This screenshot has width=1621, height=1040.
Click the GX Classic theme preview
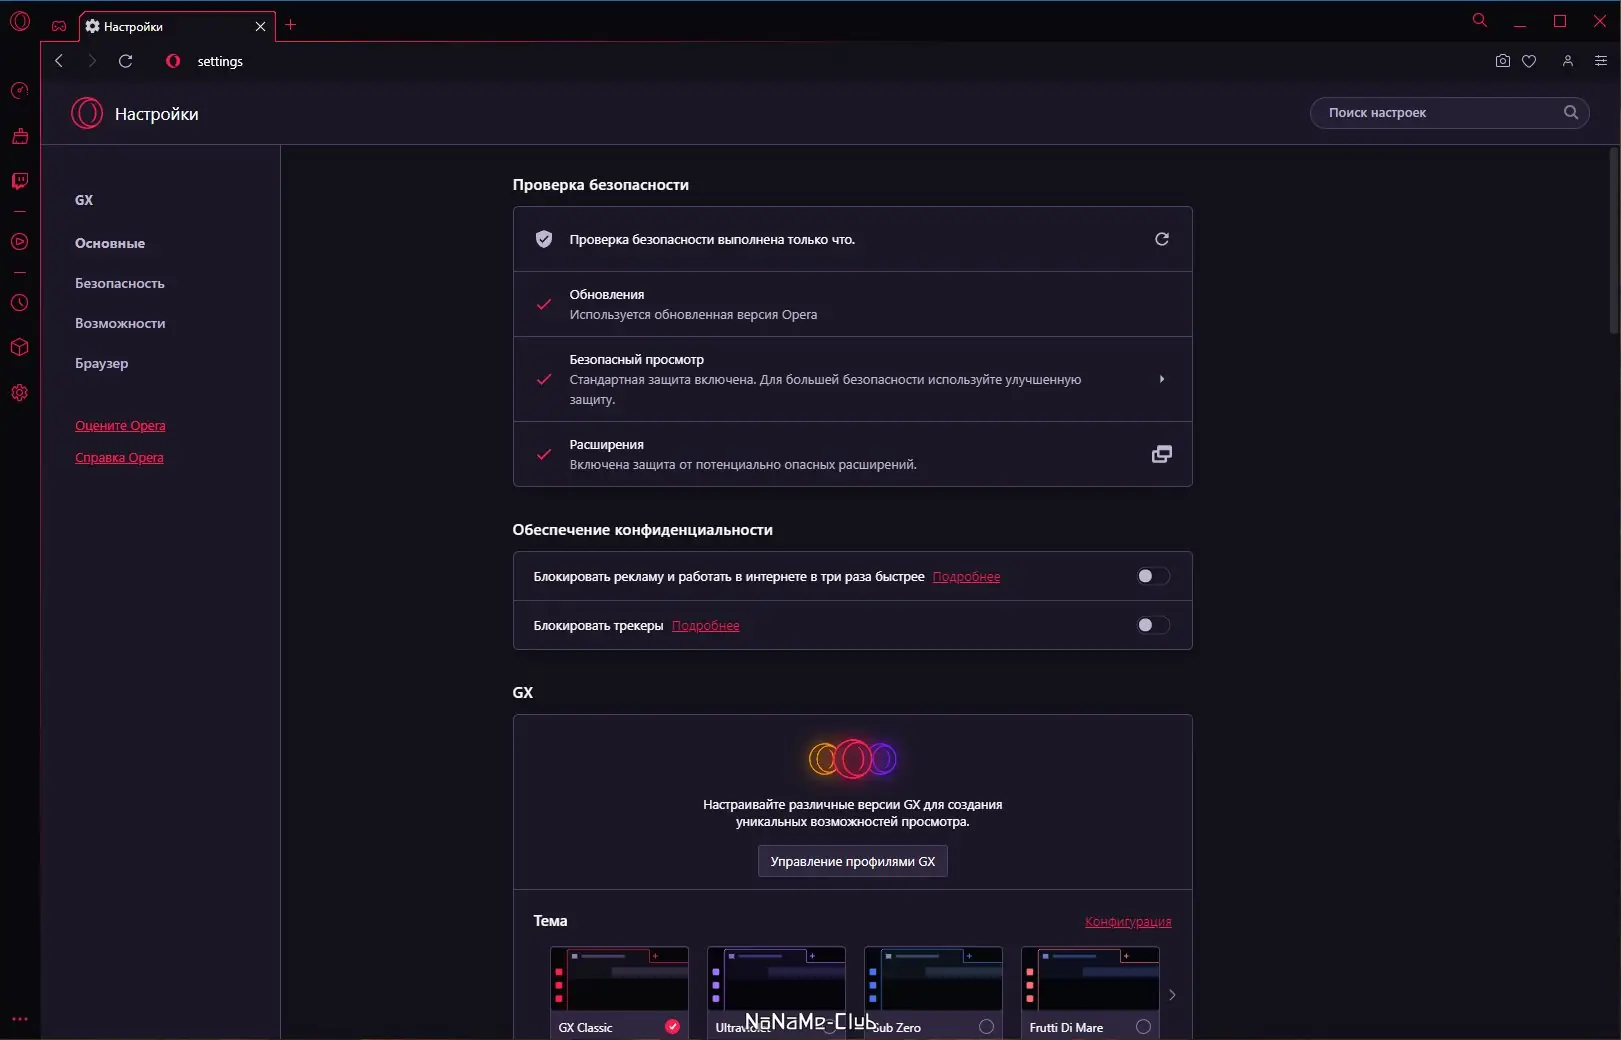[x=619, y=979]
